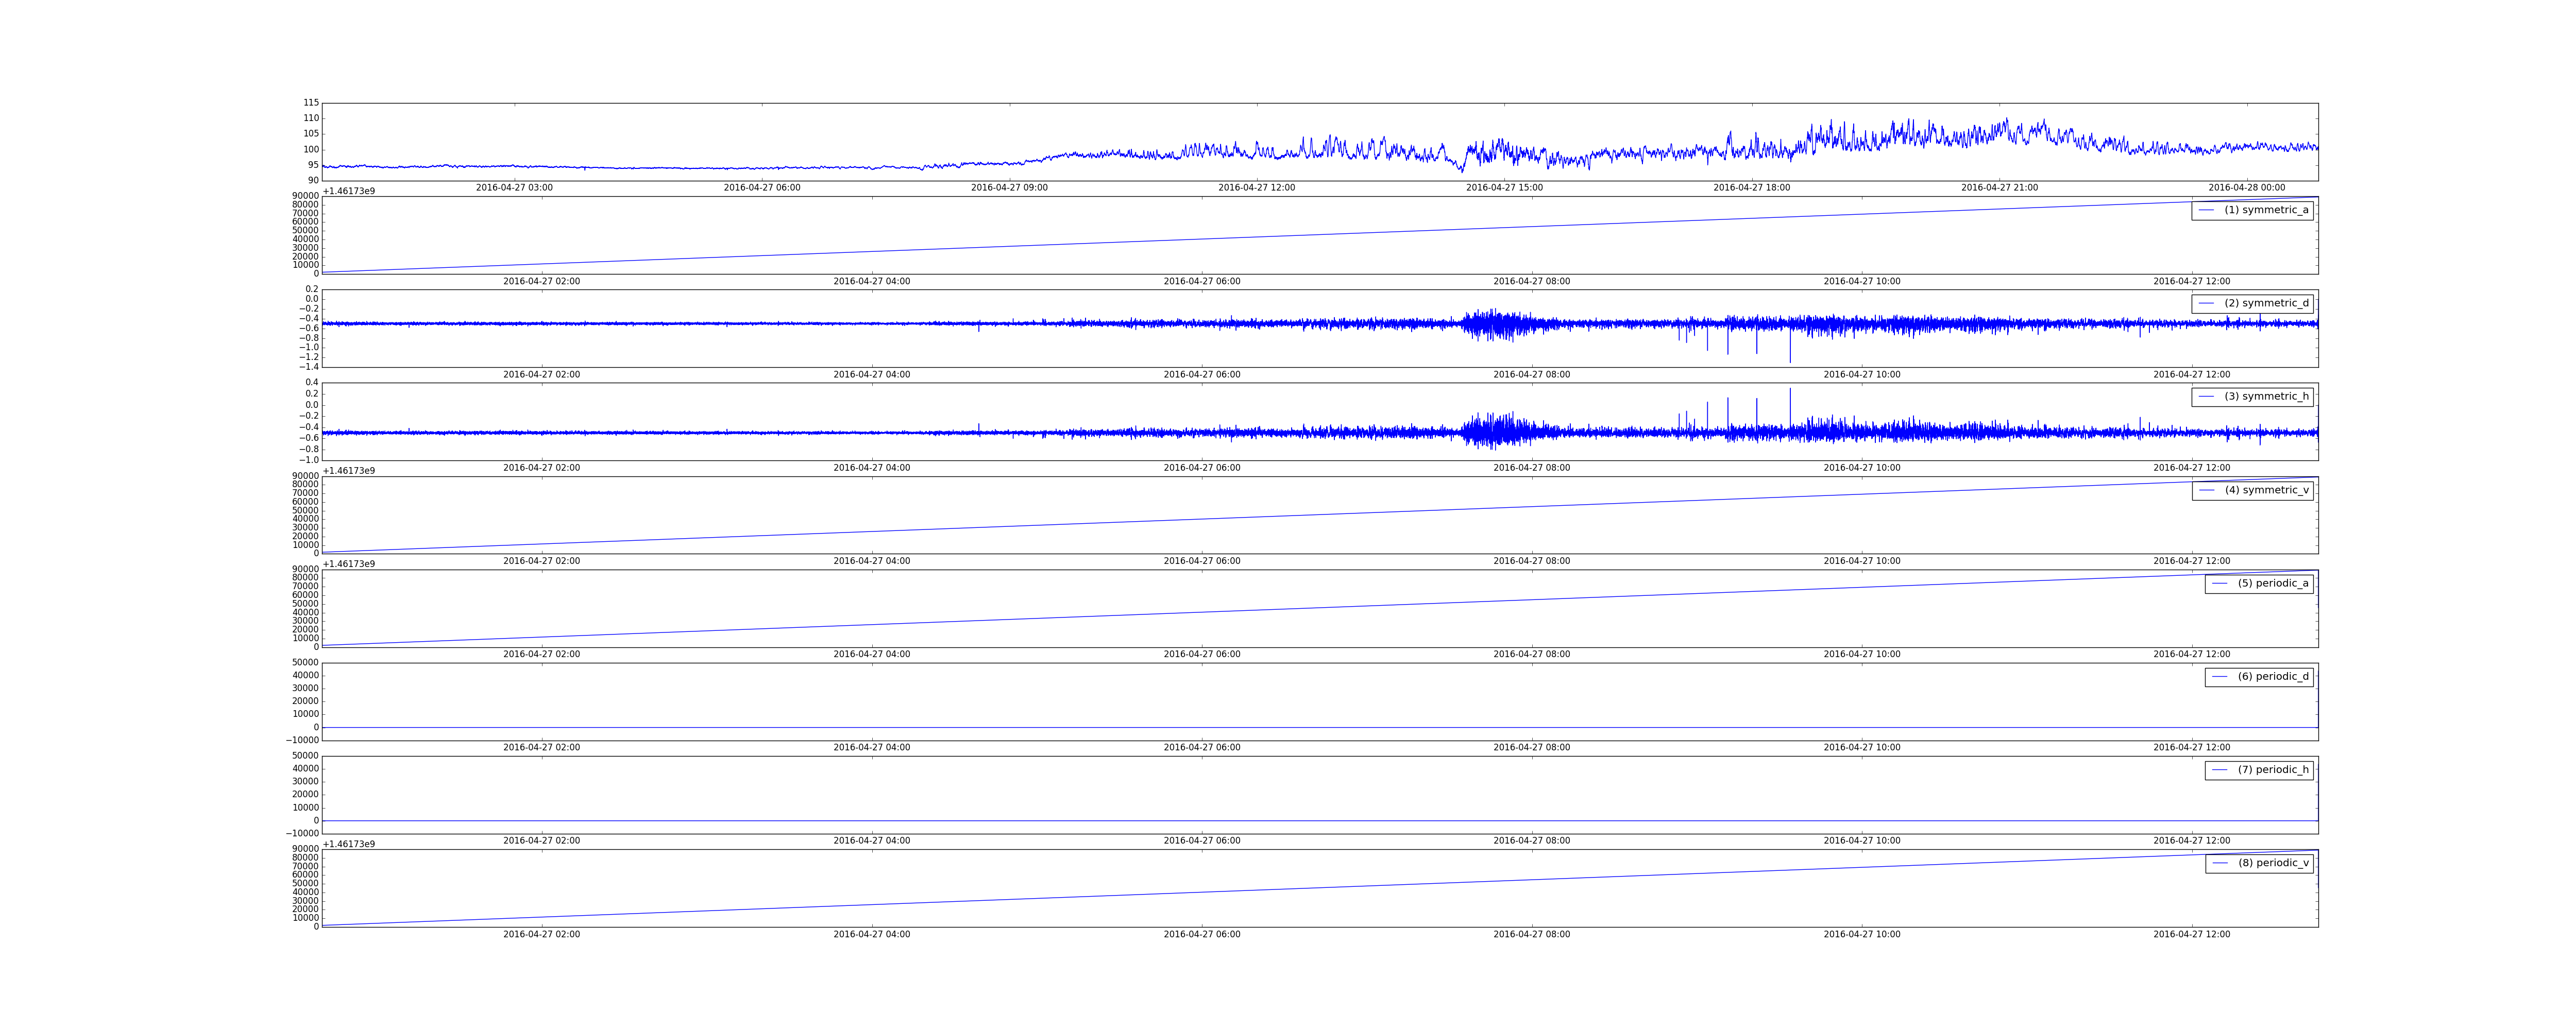Click the "2016-04-28 00:00" tick label
The width and height of the screenshot is (2576, 1030).
(2247, 188)
